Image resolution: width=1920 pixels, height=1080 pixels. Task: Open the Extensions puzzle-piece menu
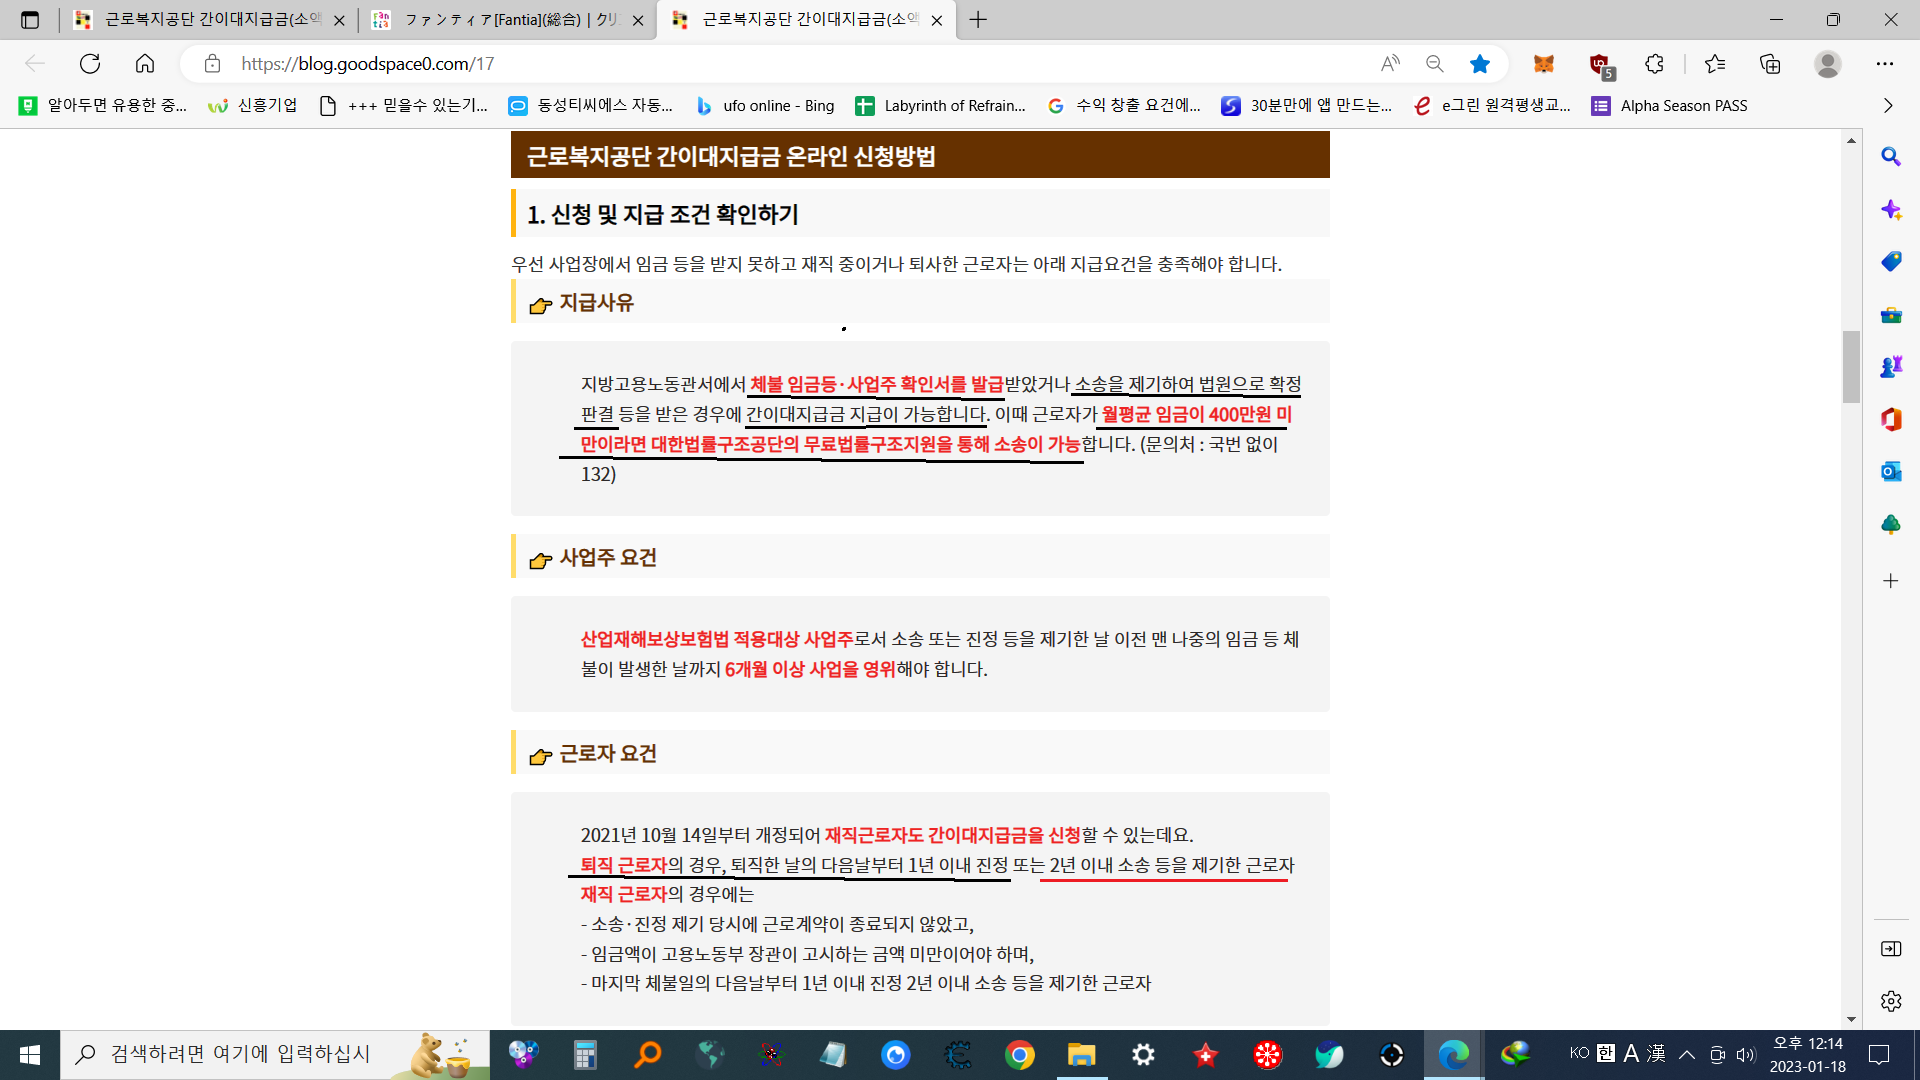[1654, 64]
